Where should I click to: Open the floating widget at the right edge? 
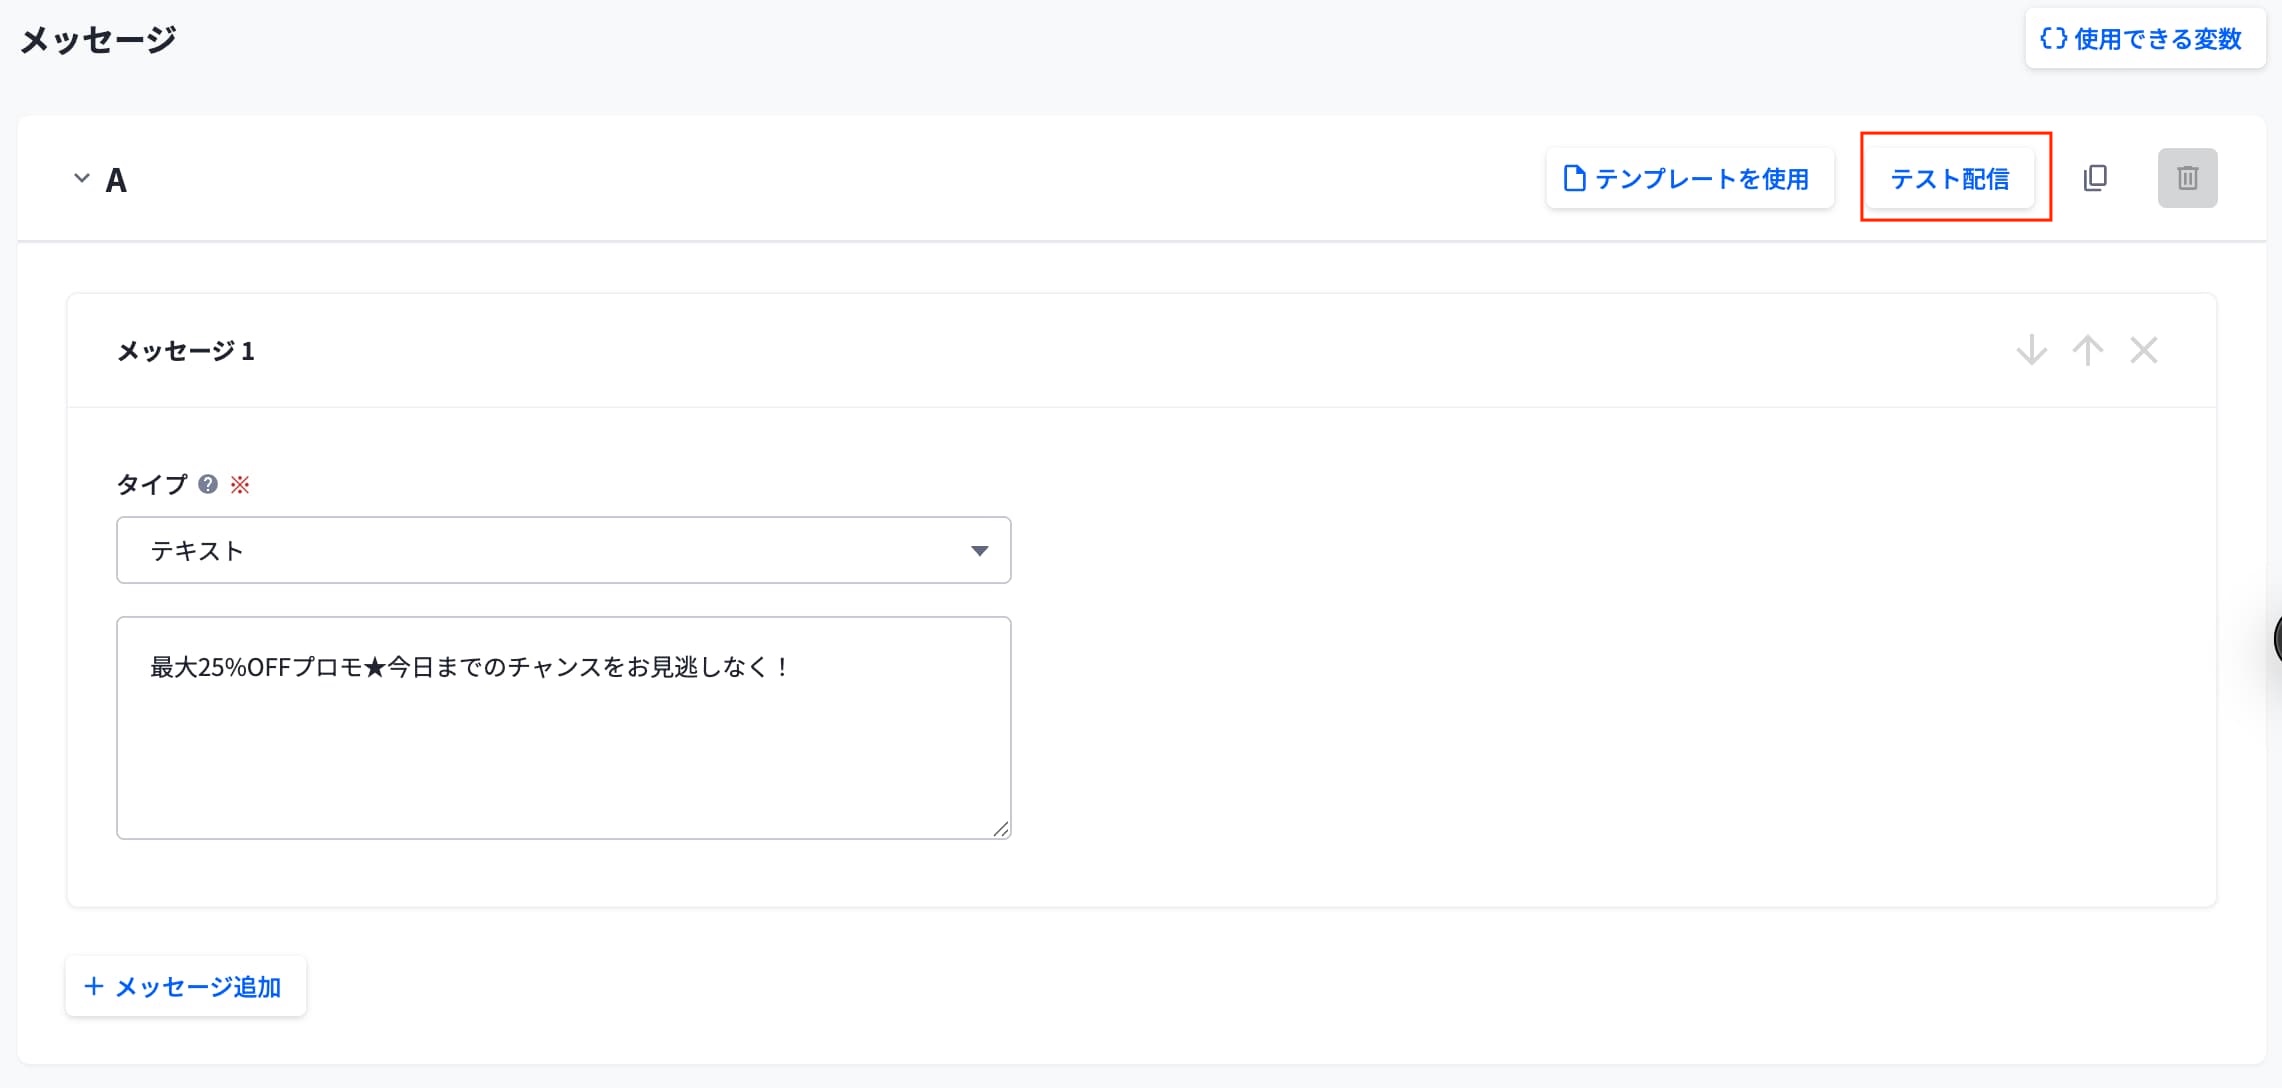point(2276,639)
